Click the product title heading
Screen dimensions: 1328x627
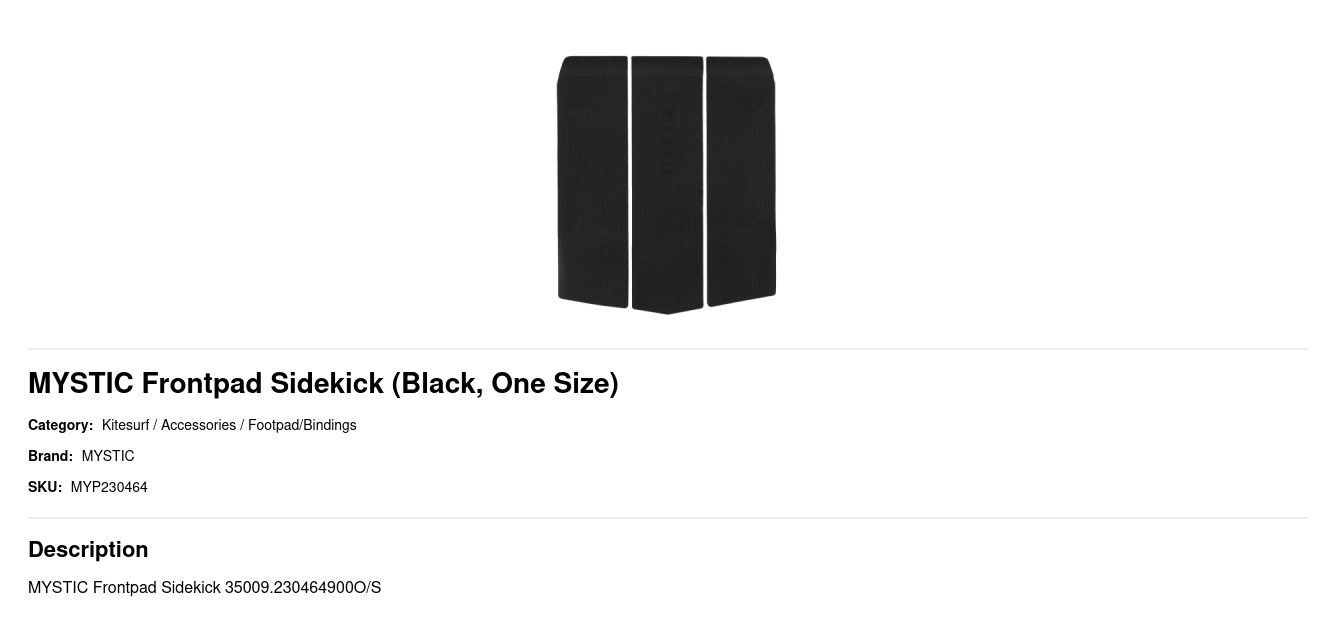tap(323, 383)
